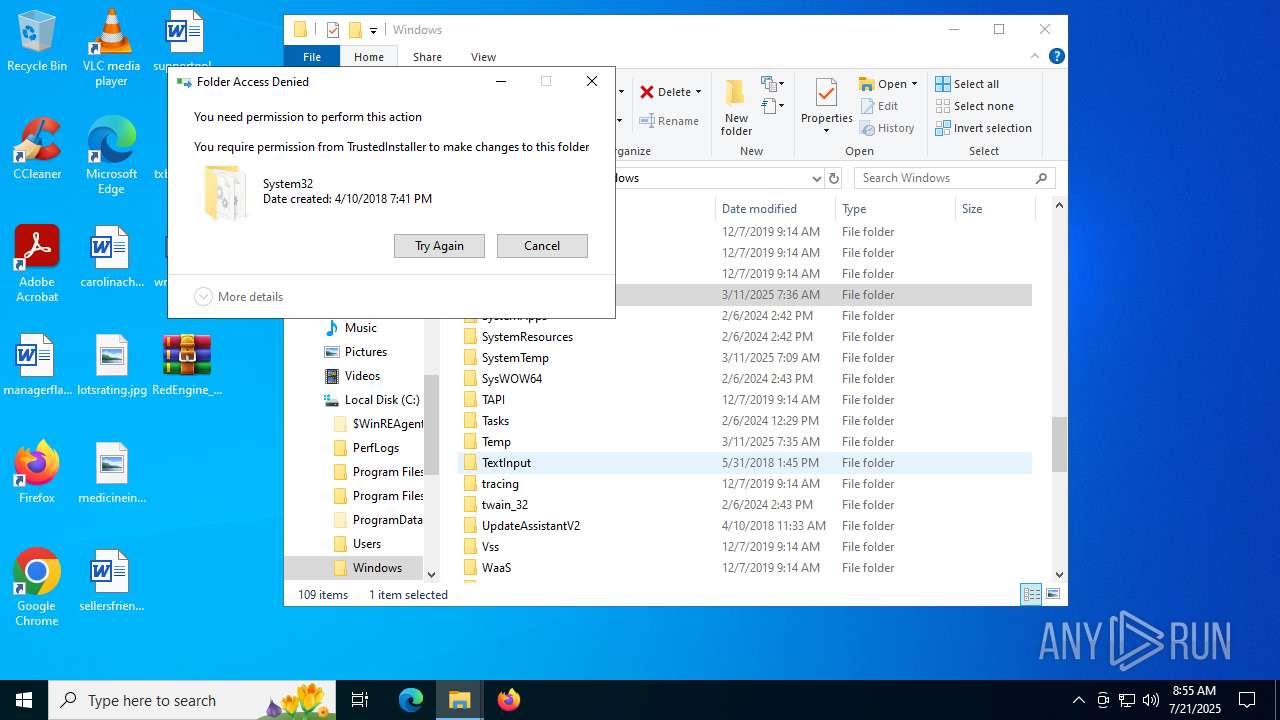Open the Delete dropdown arrow
Screen dimensions: 1280x720
tap(698, 92)
